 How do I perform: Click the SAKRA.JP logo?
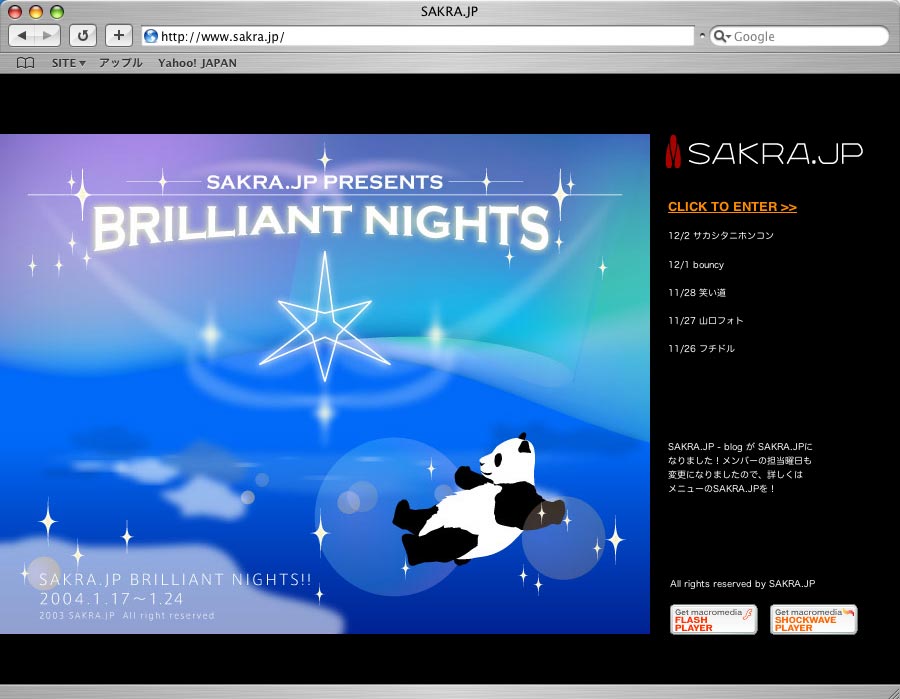click(x=764, y=152)
